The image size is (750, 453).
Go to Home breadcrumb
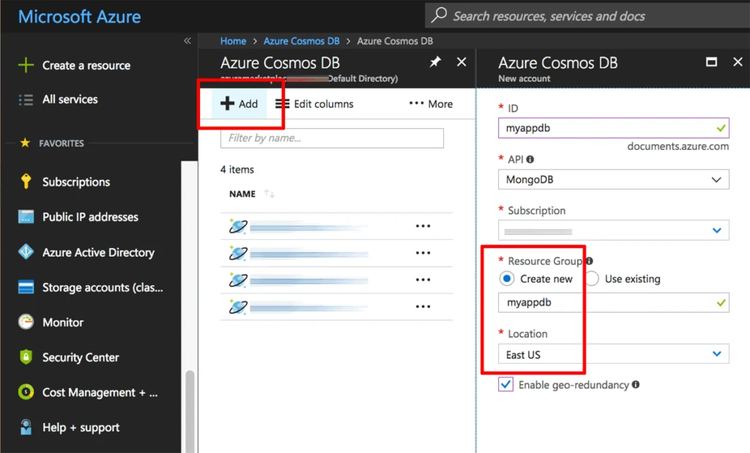(233, 41)
